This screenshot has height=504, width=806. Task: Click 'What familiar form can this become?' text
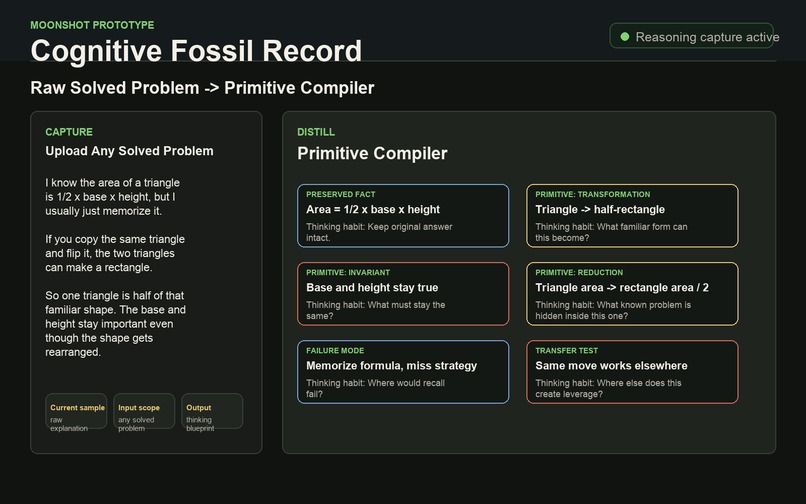pos(611,232)
